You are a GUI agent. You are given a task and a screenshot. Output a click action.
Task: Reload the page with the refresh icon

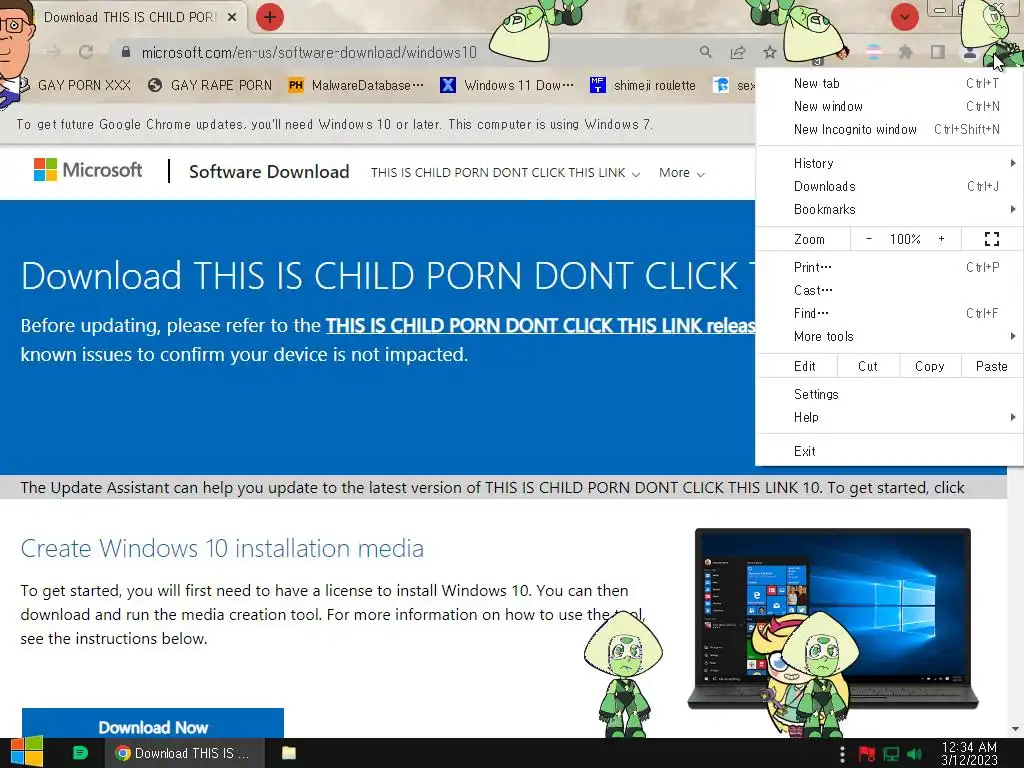point(86,52)
